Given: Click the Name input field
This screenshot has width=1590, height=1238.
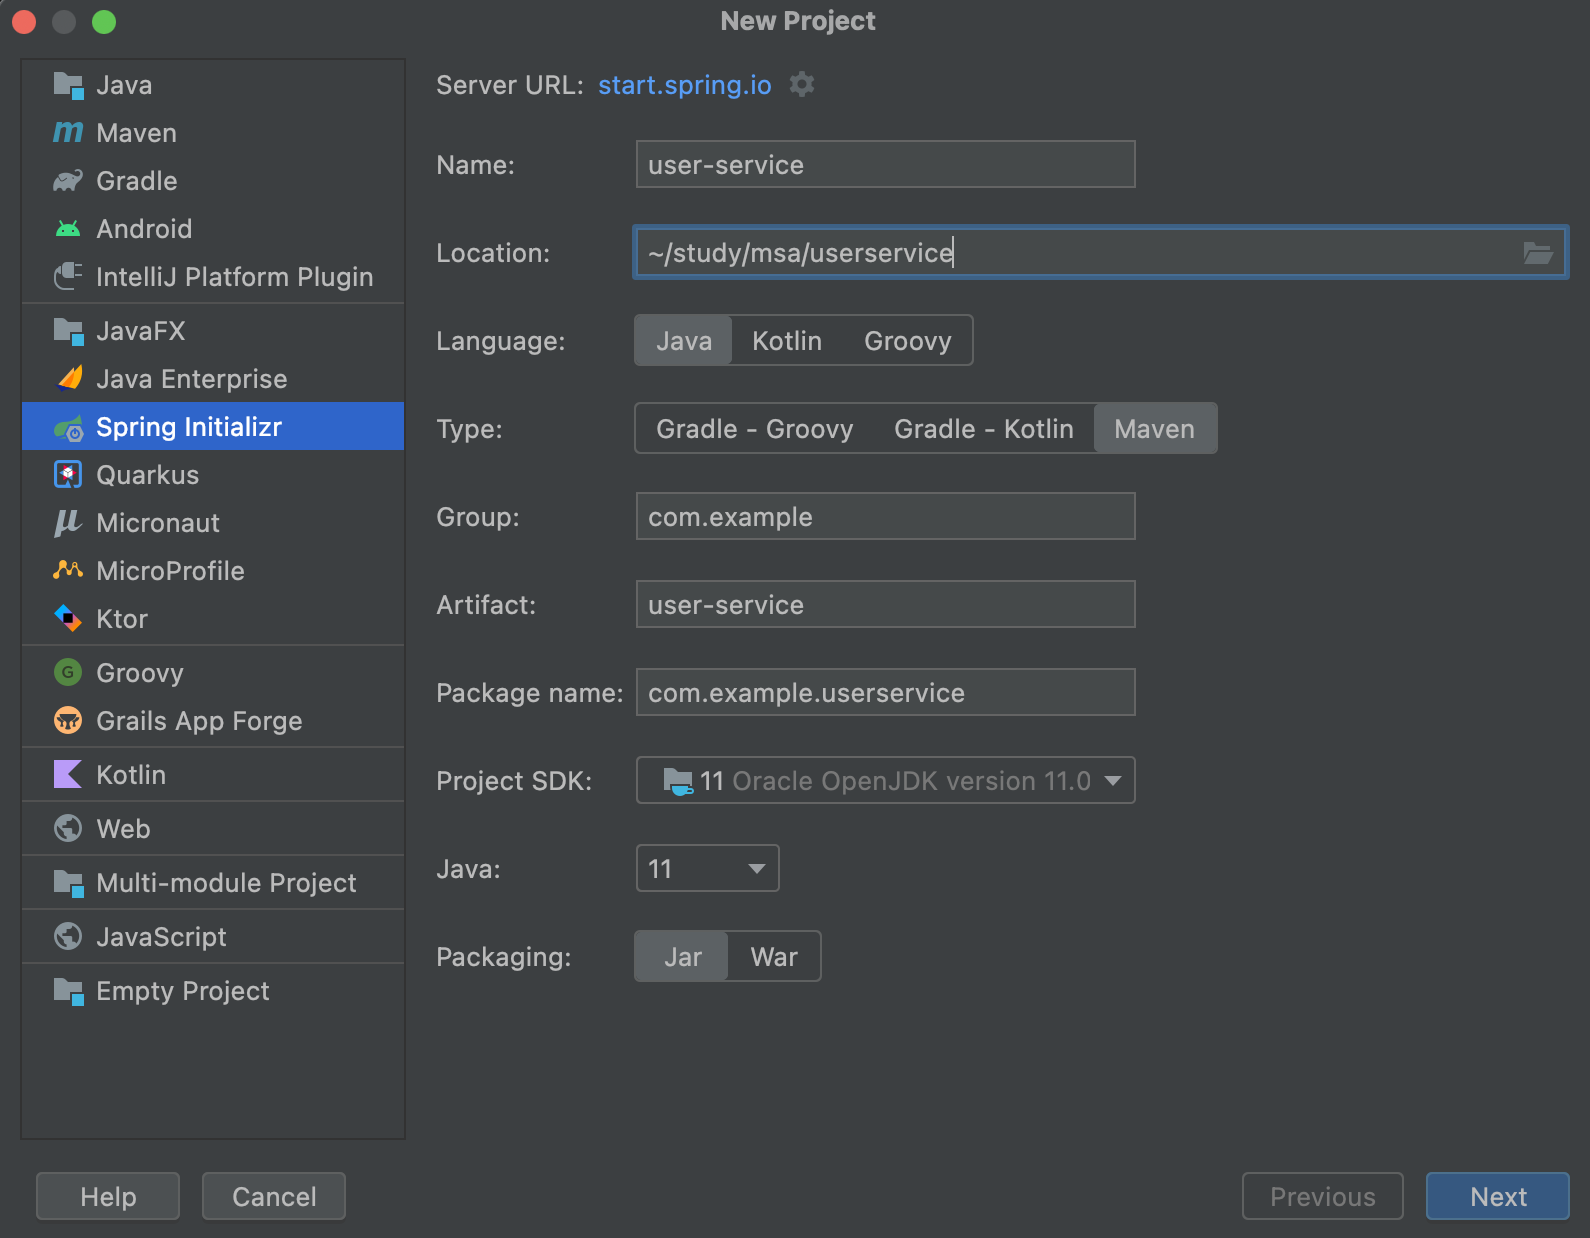Looking at the screenshot, I should pyautogui.click(x=886, y=165).
